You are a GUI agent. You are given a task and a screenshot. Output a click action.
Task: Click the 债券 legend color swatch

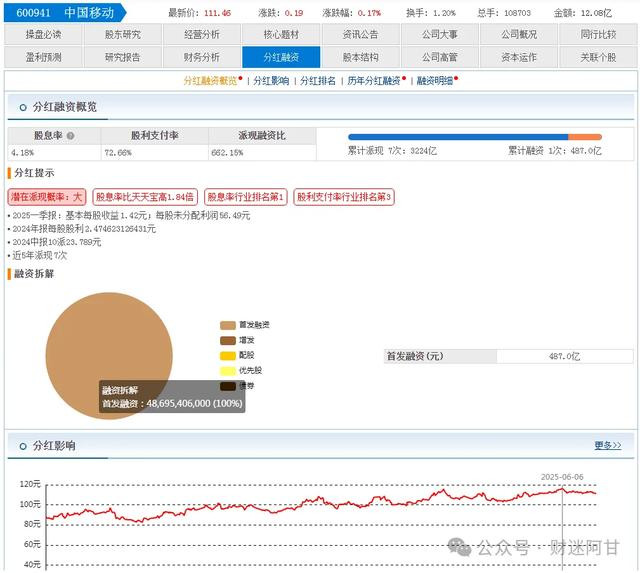coord(228,386)
